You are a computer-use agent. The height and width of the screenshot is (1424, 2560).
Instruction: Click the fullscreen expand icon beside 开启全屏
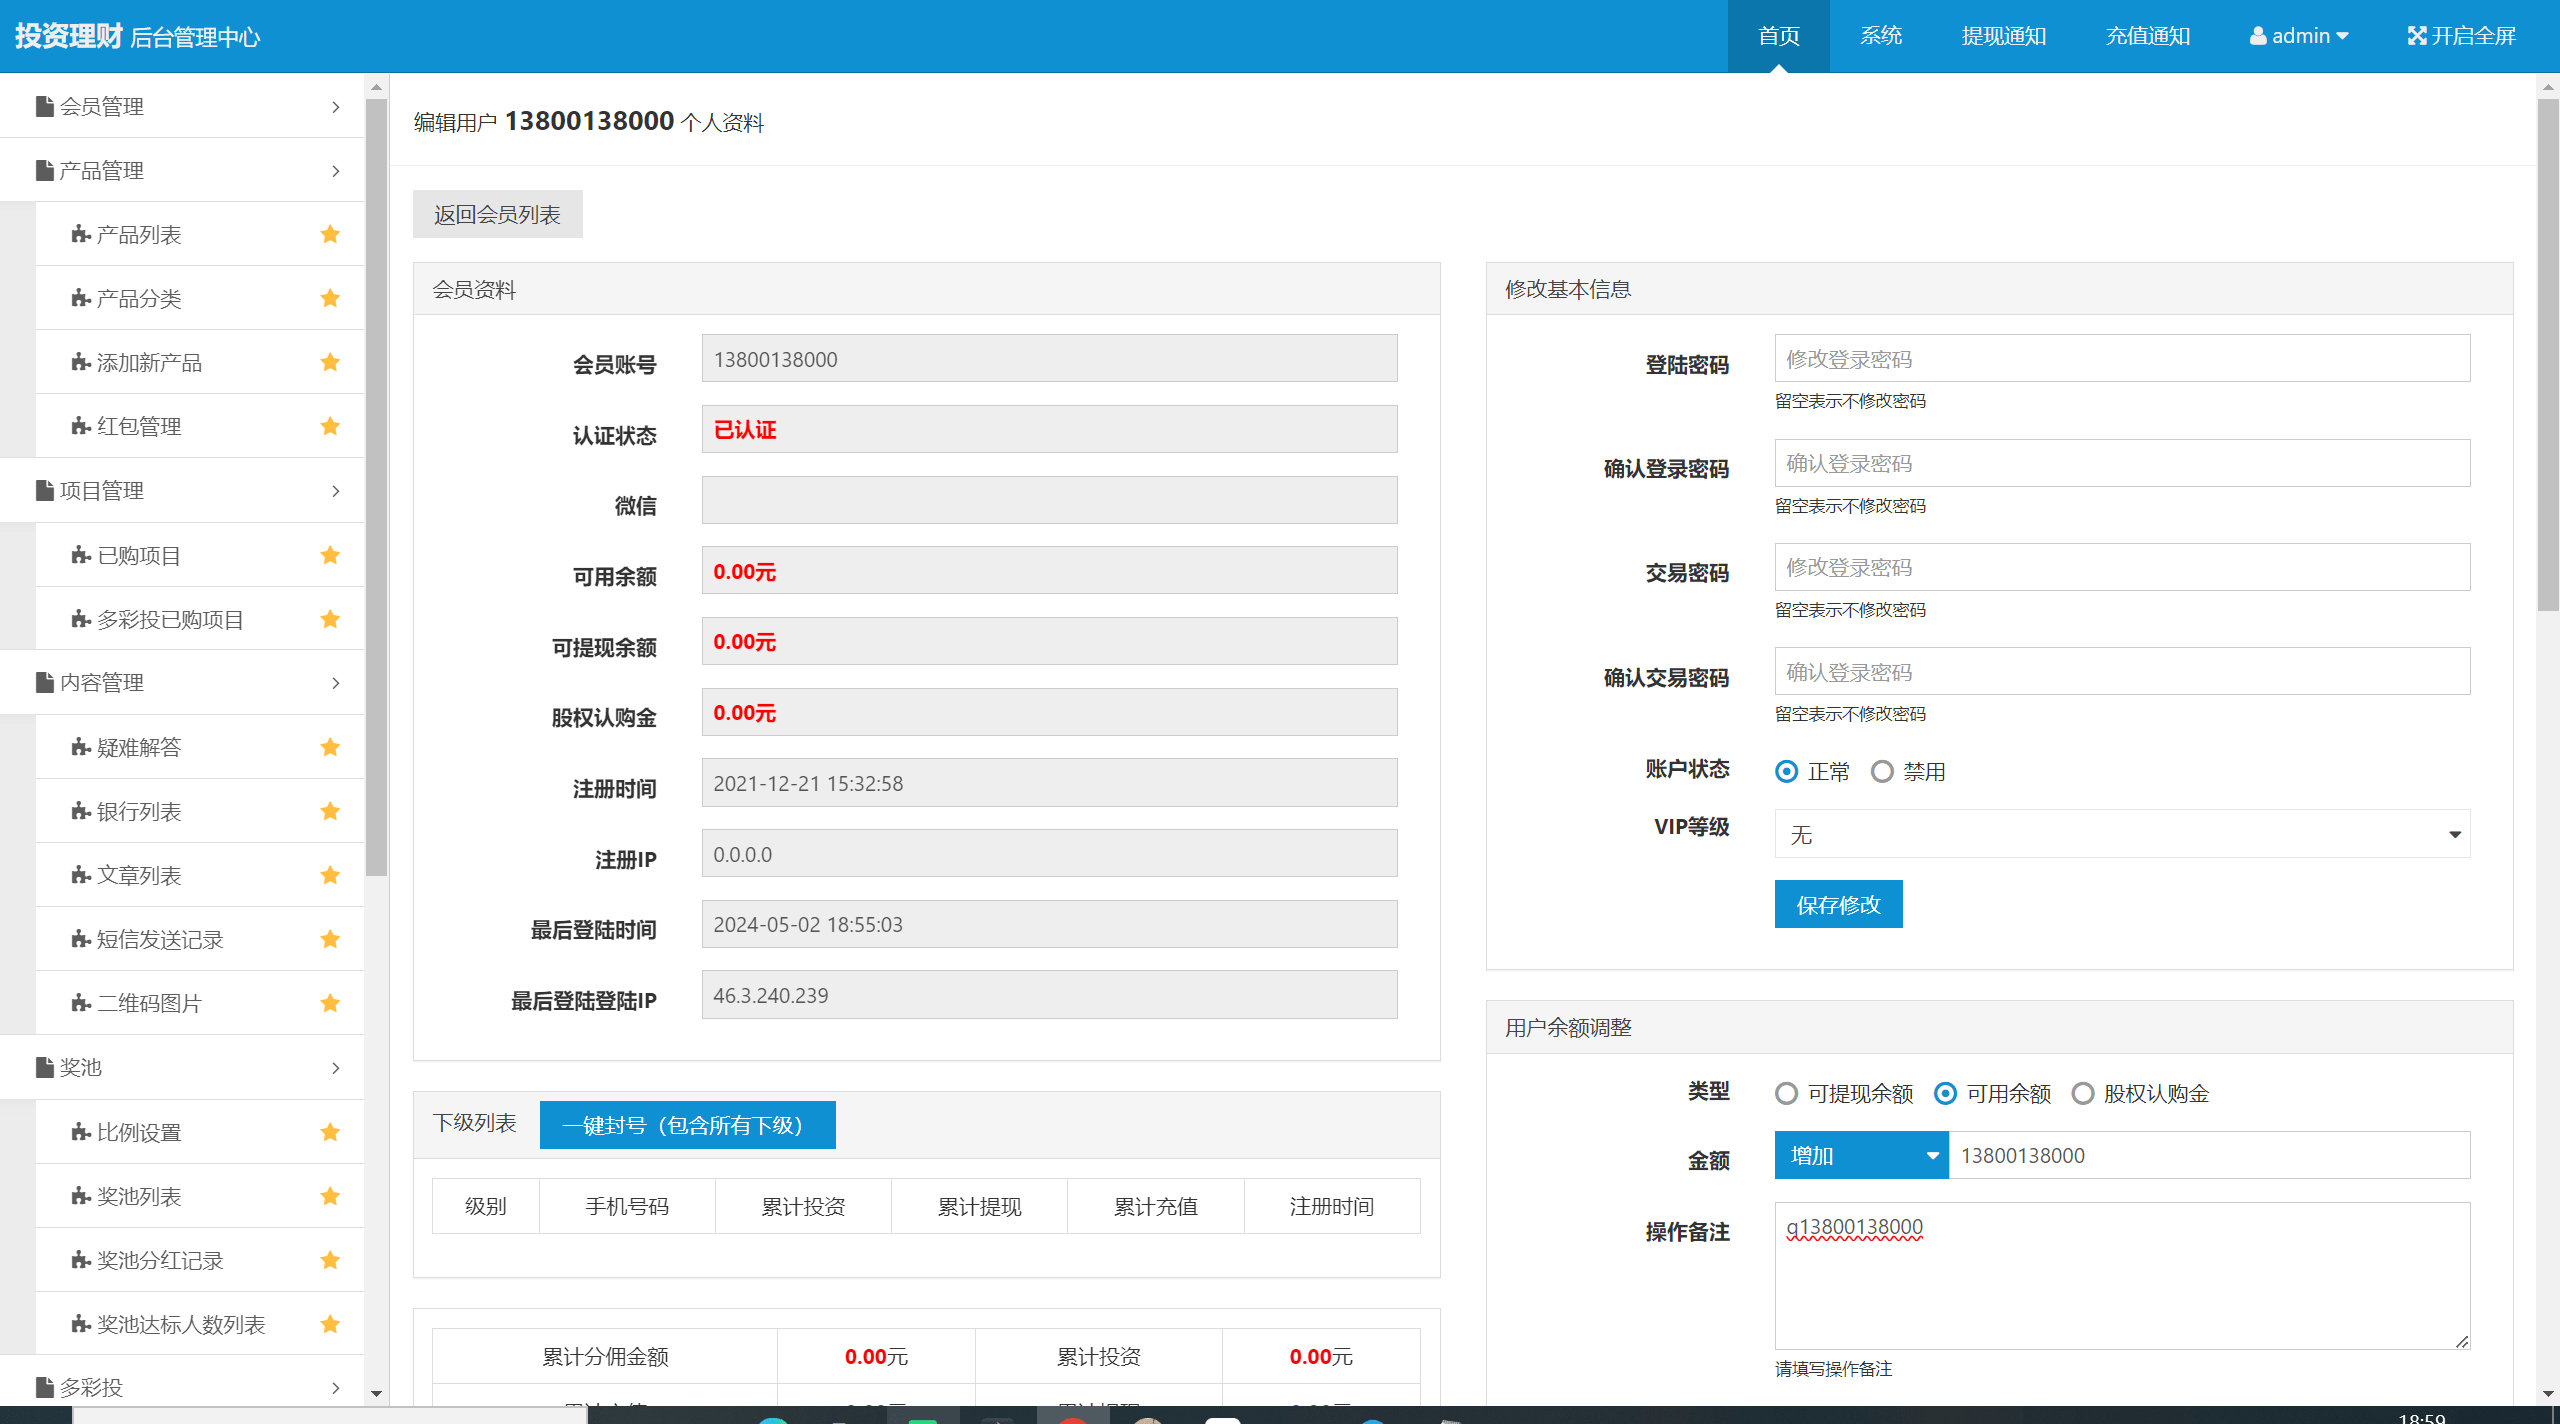(2417, 36)
